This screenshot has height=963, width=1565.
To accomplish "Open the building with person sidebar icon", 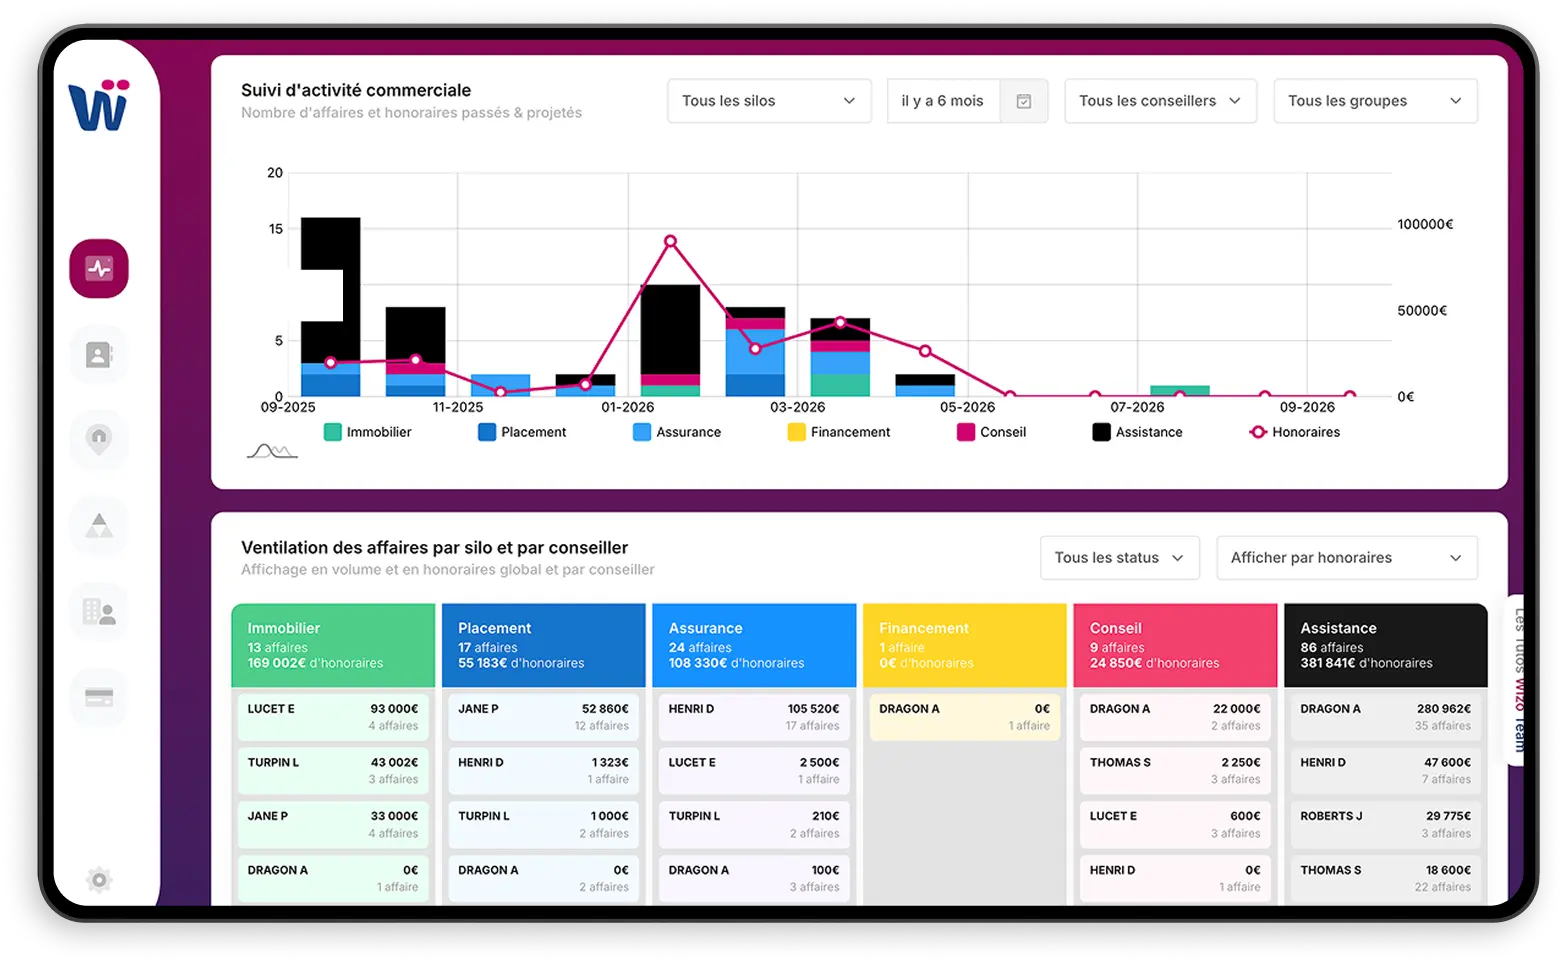I will (99, 611).
